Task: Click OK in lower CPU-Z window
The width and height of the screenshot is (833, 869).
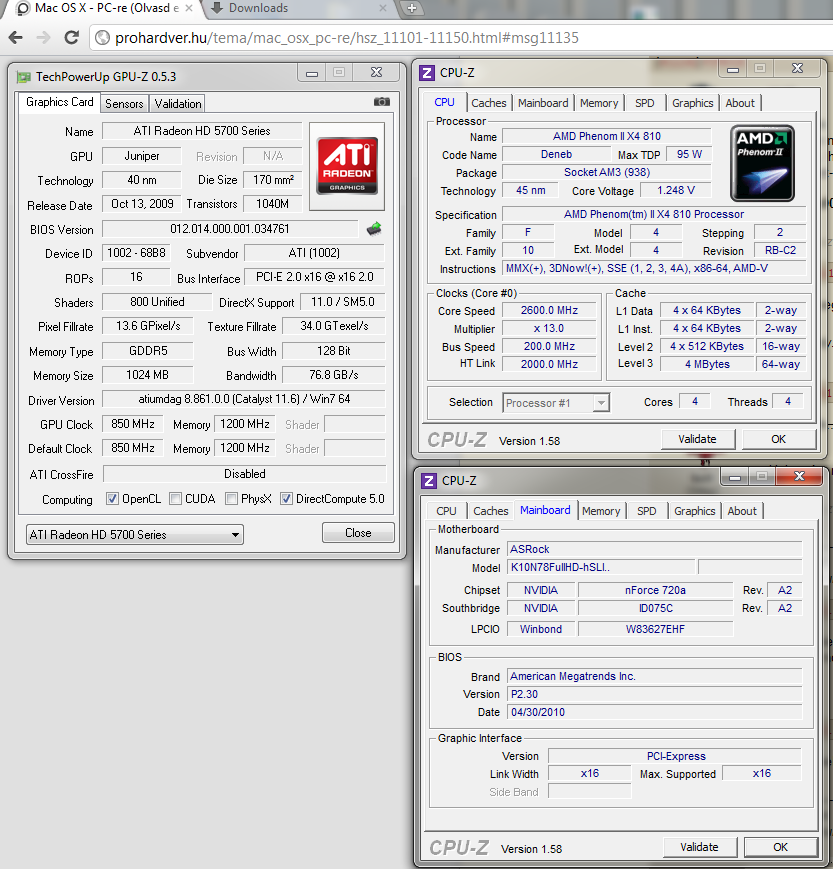Action: click(x=780, y=847)
